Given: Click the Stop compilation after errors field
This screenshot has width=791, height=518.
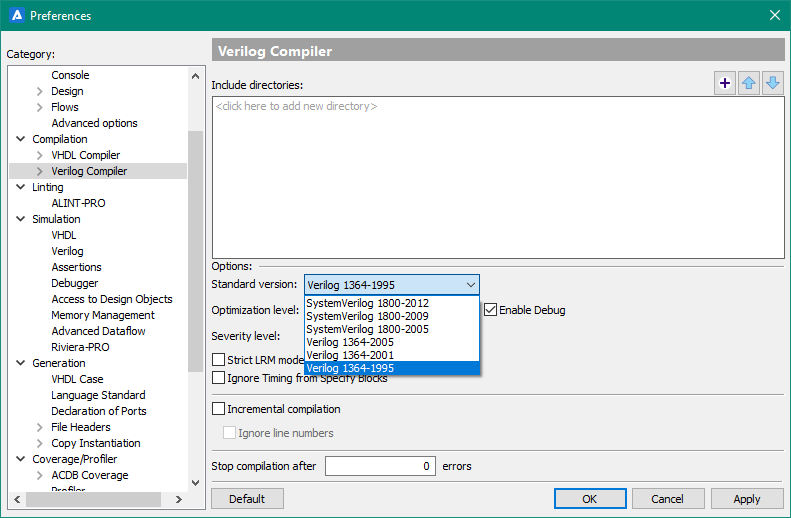Looking at the screenshot, I should click(380, 466).
